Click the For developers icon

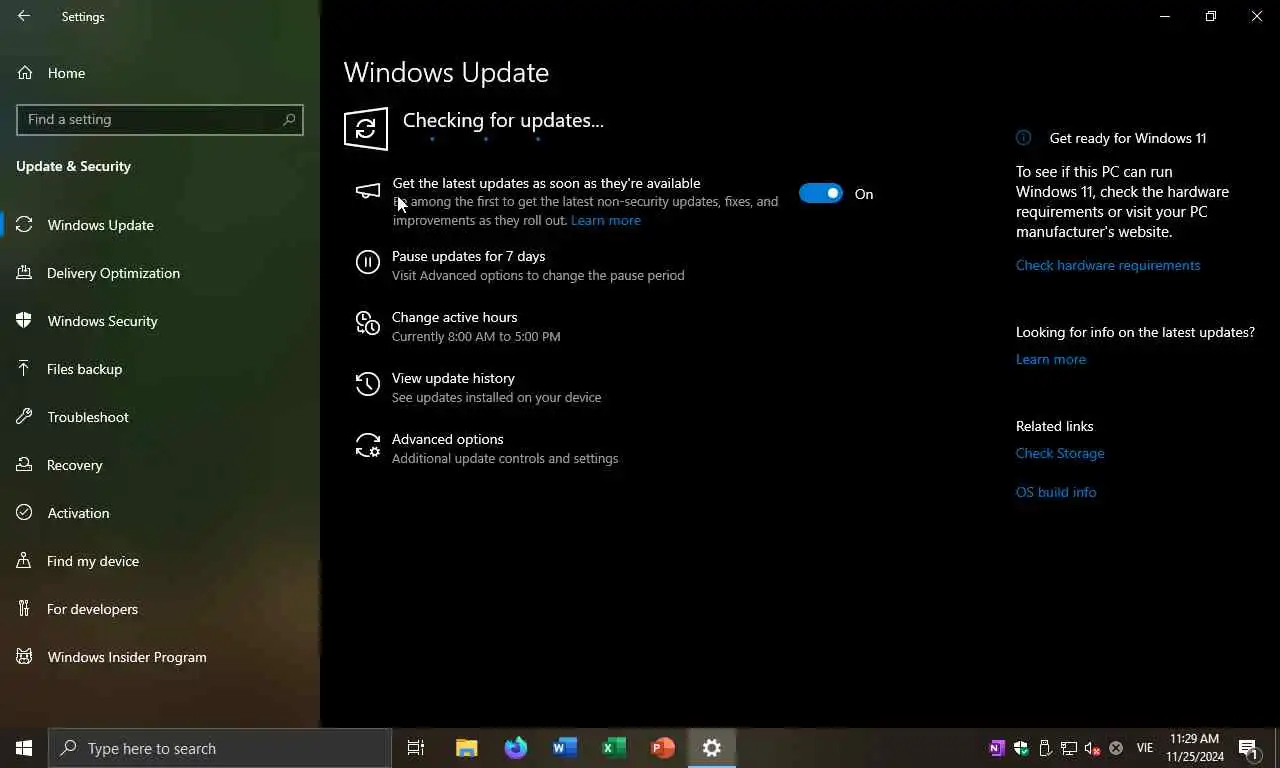(25, 609)
